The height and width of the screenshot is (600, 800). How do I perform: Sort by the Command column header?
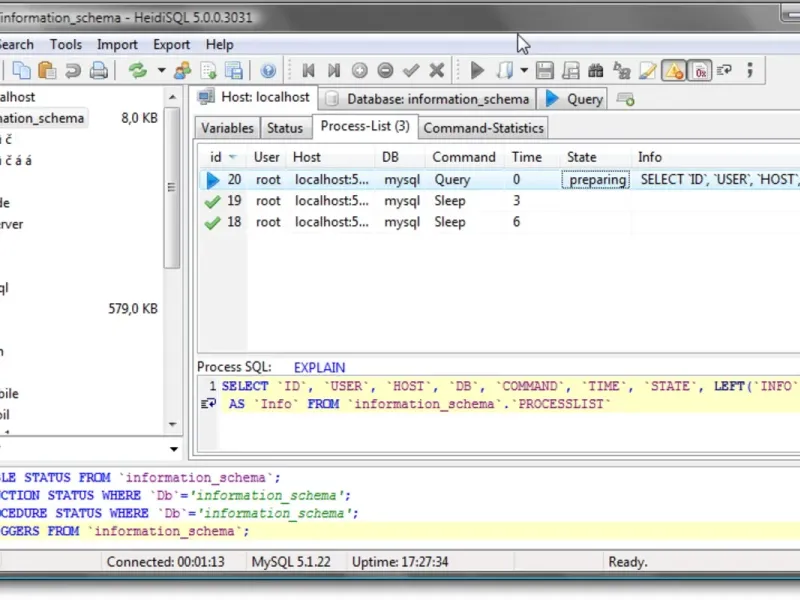466,157
